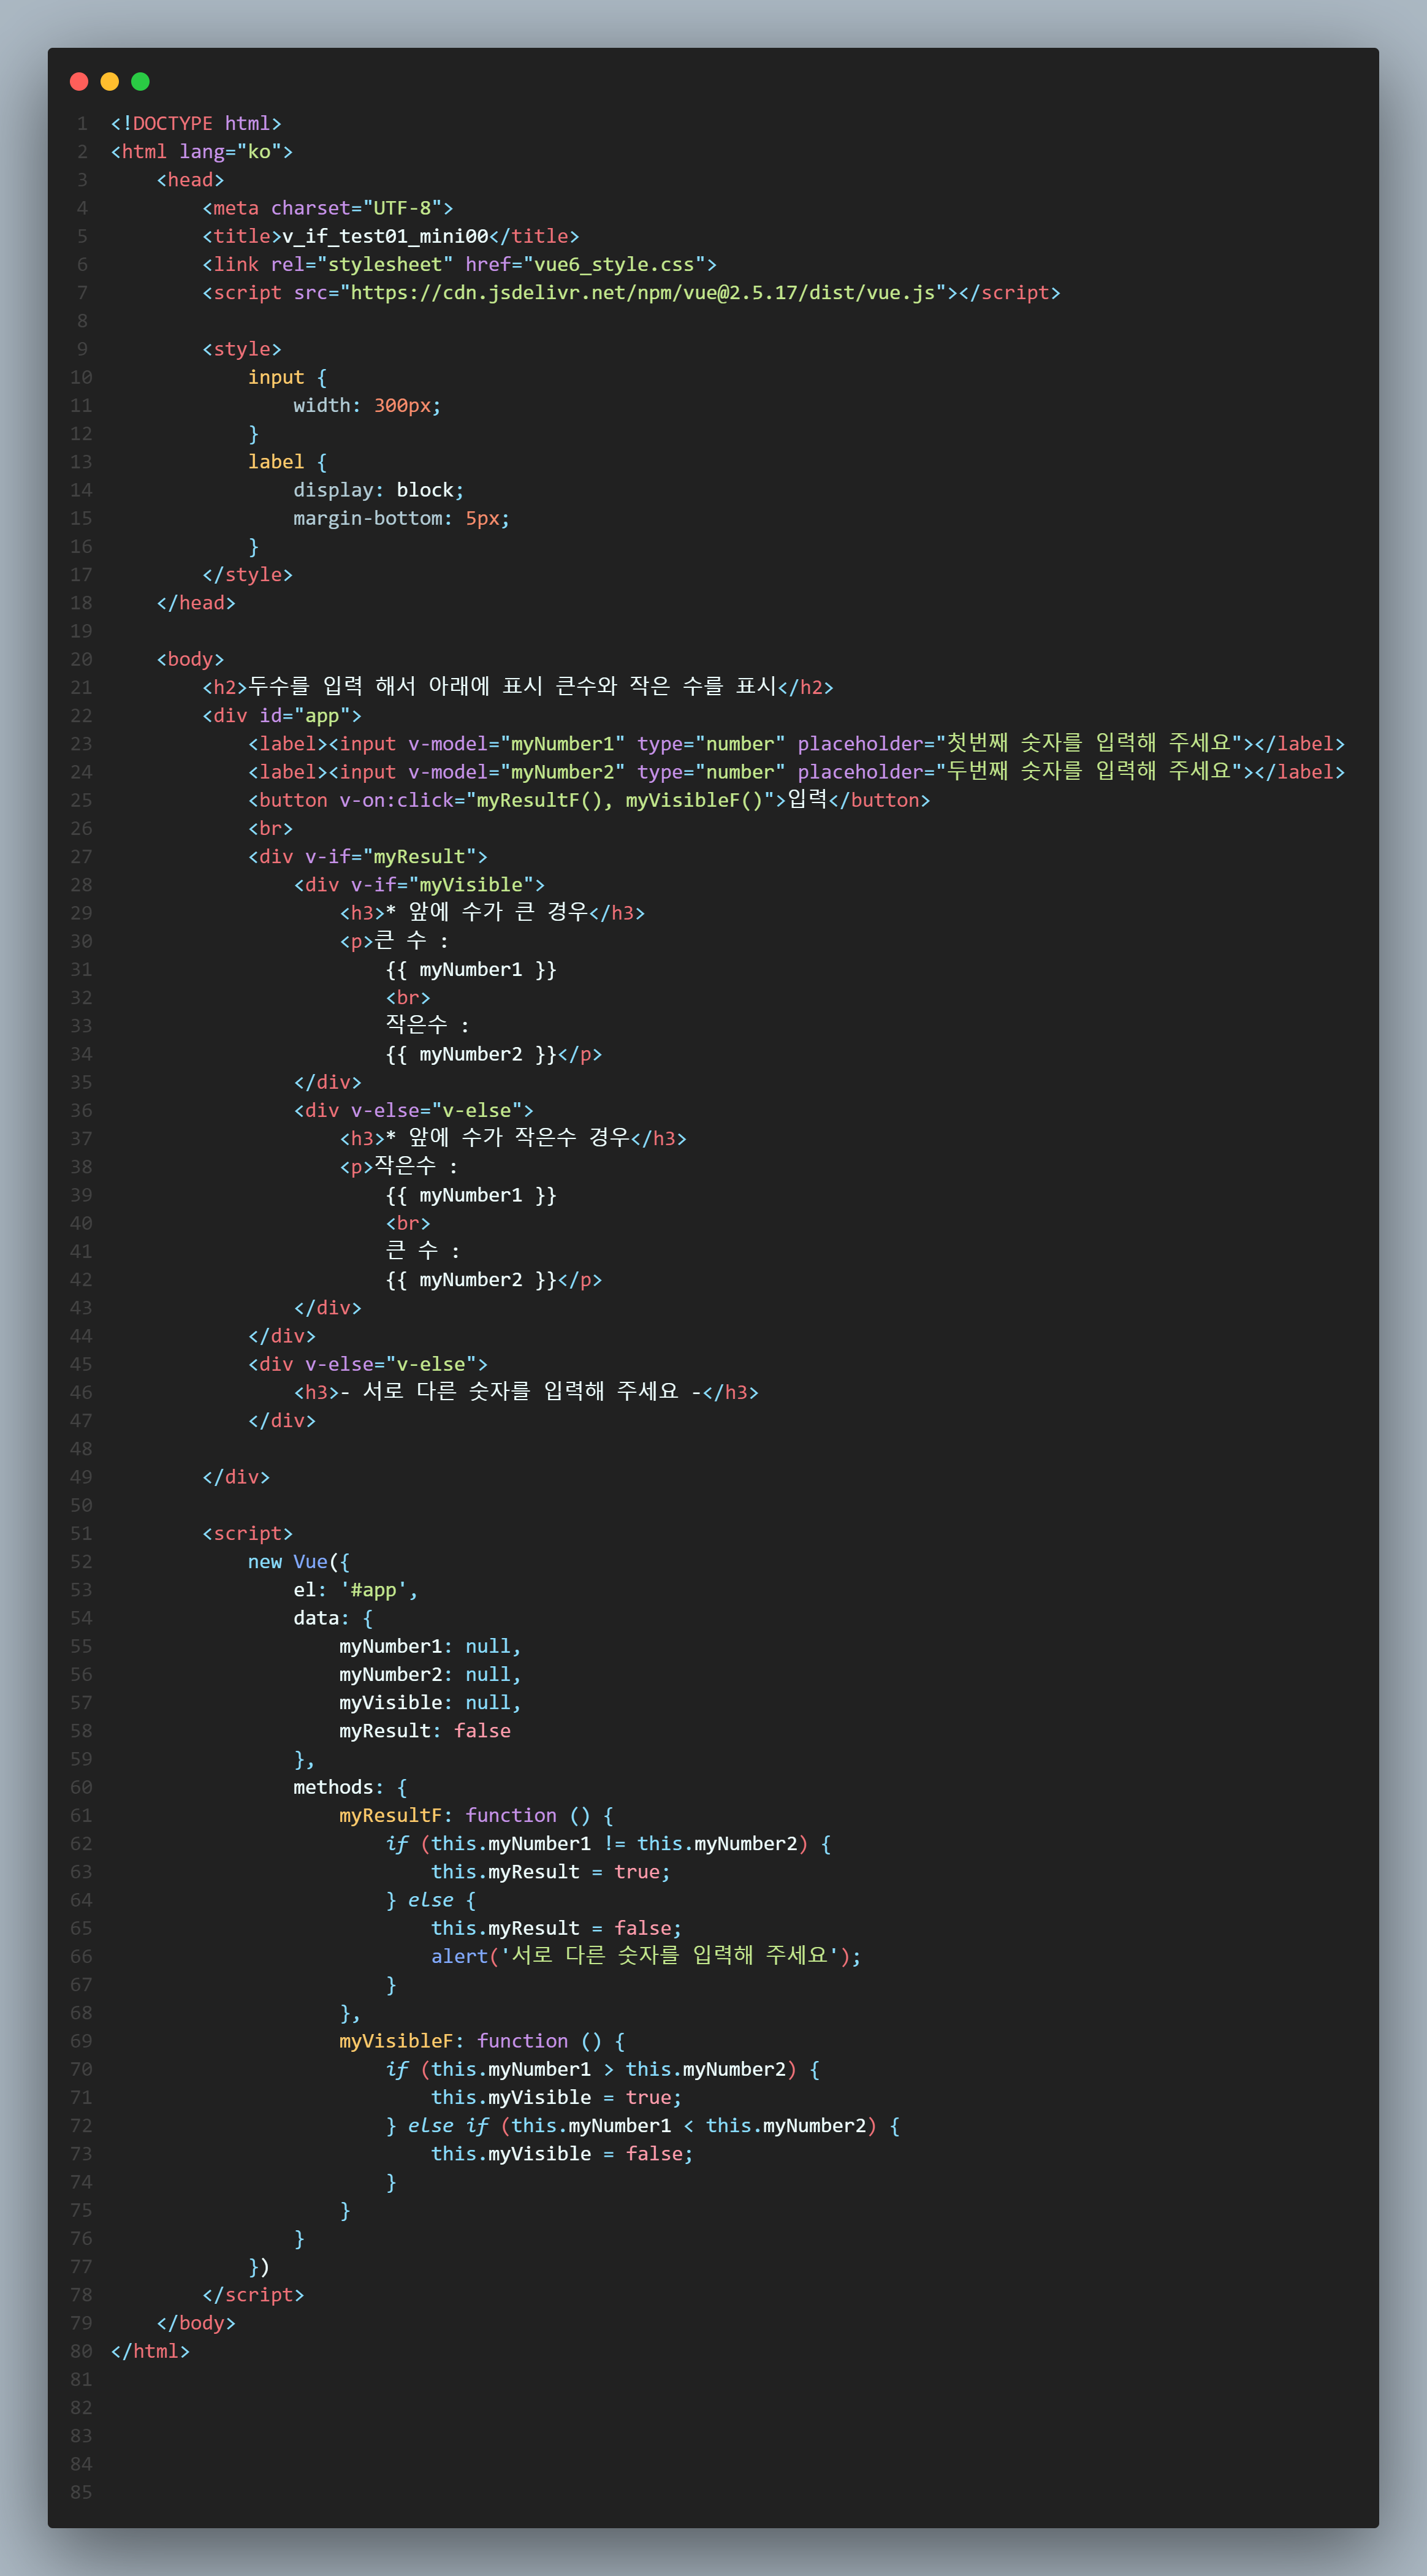Click the "display: block;" declaration

(379, 490)
